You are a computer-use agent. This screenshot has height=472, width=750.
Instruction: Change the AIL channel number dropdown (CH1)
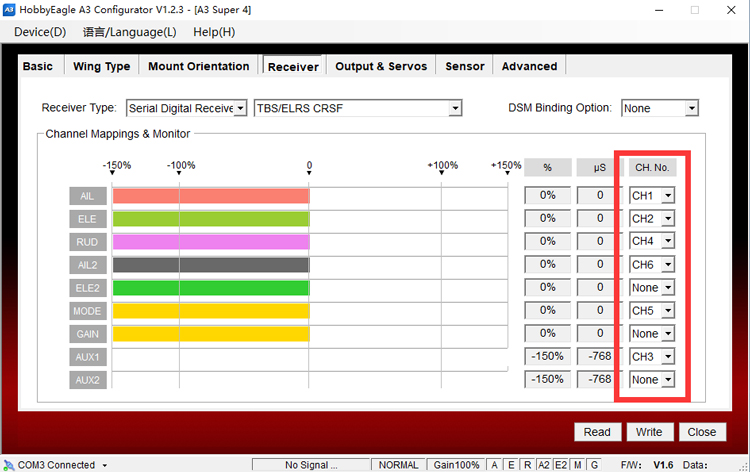coord(667,195)
